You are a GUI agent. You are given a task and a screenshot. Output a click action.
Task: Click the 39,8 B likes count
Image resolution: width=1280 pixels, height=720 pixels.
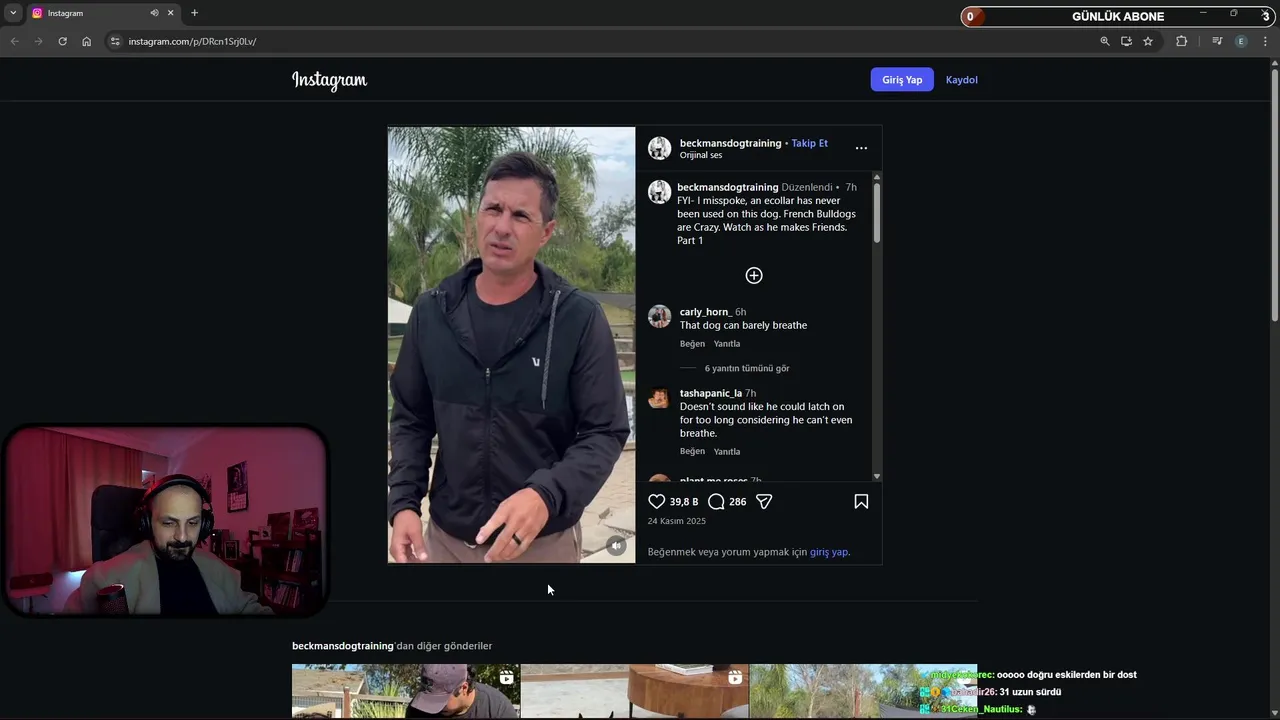coord(684,502)
